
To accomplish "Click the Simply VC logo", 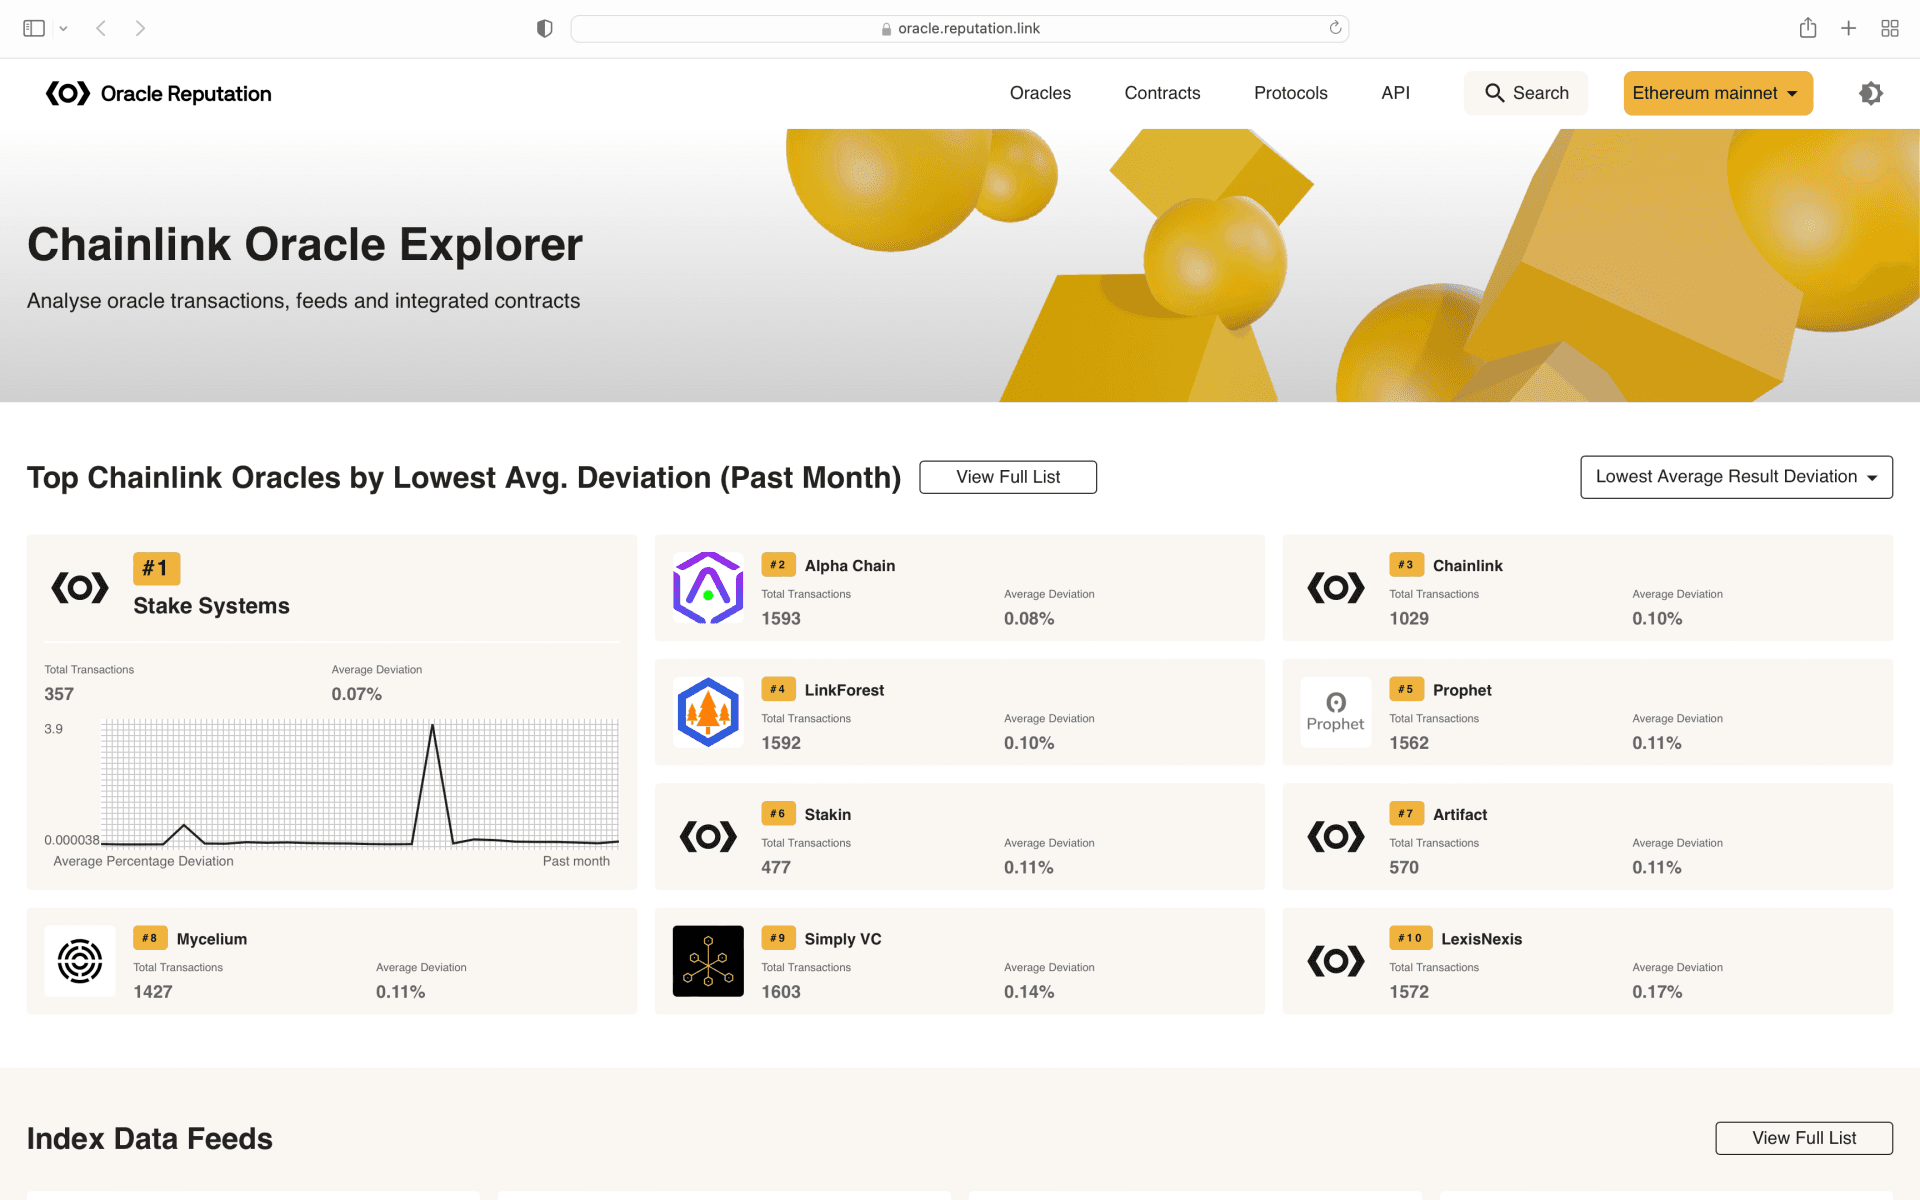I will (x=708, y=961).
